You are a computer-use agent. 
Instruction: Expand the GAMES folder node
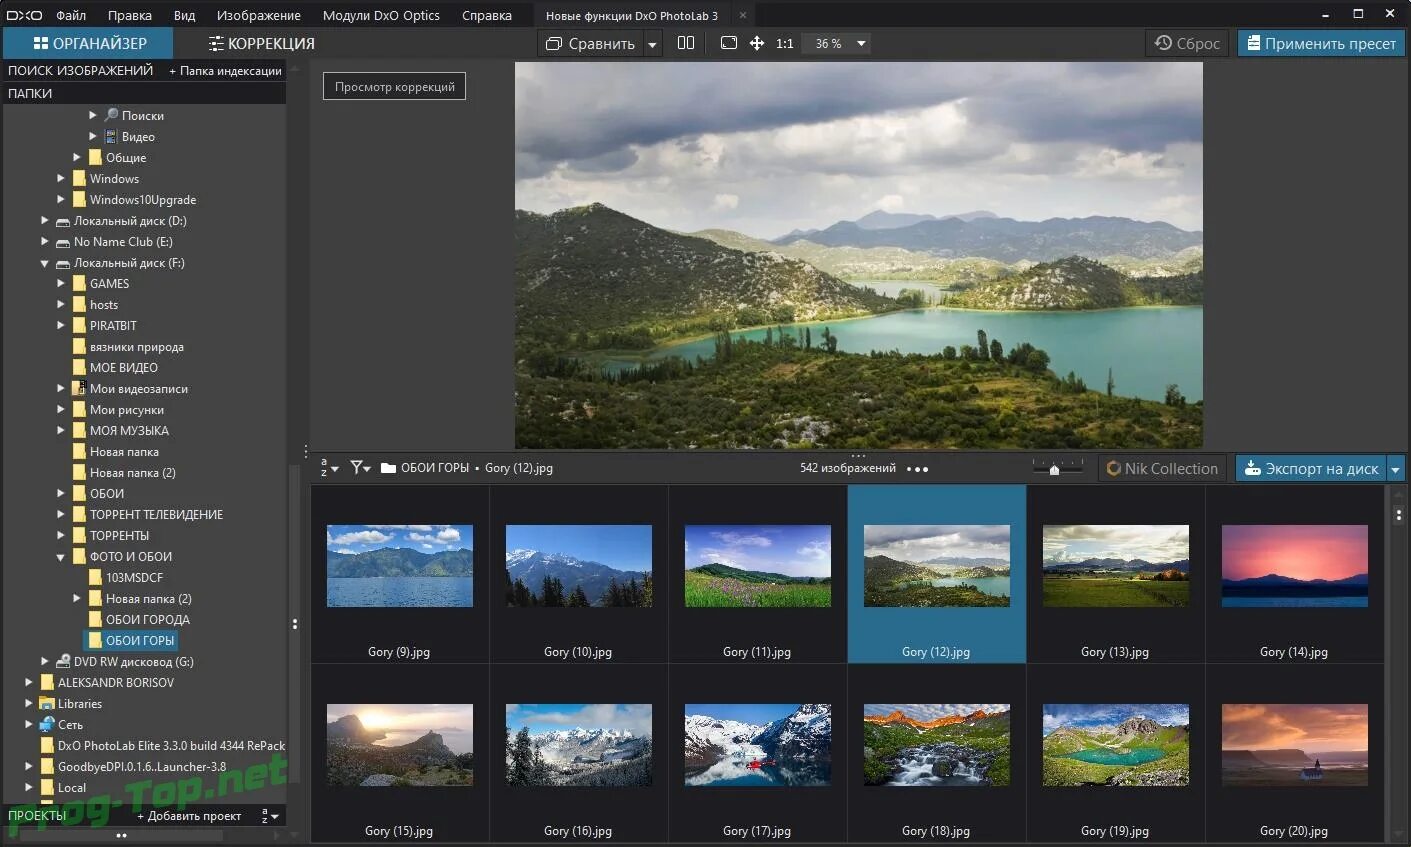tap(61, 283)
